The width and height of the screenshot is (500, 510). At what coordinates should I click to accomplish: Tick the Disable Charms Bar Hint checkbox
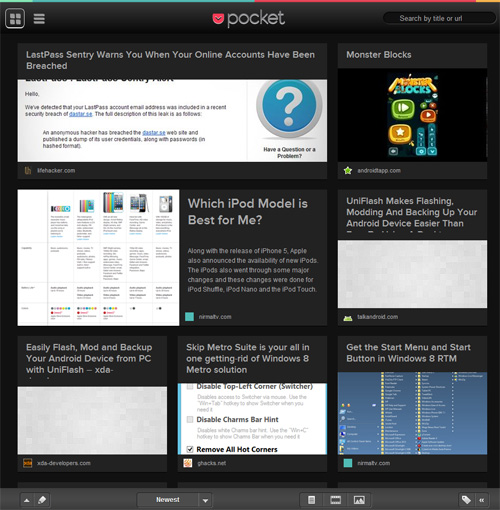(190, 419)
